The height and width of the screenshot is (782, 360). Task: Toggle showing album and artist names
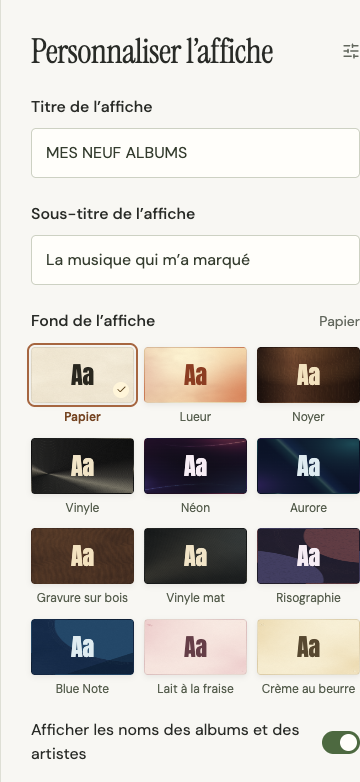pos(341,743)
